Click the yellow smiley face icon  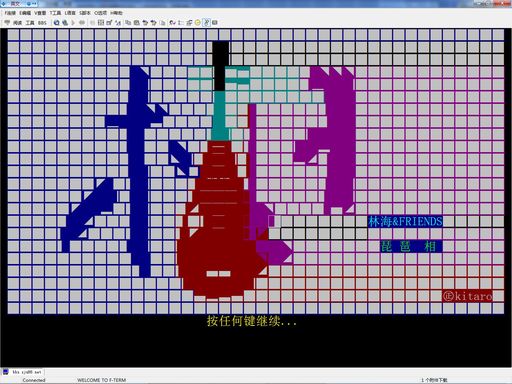pyautogui.click(x=198, y=23)
